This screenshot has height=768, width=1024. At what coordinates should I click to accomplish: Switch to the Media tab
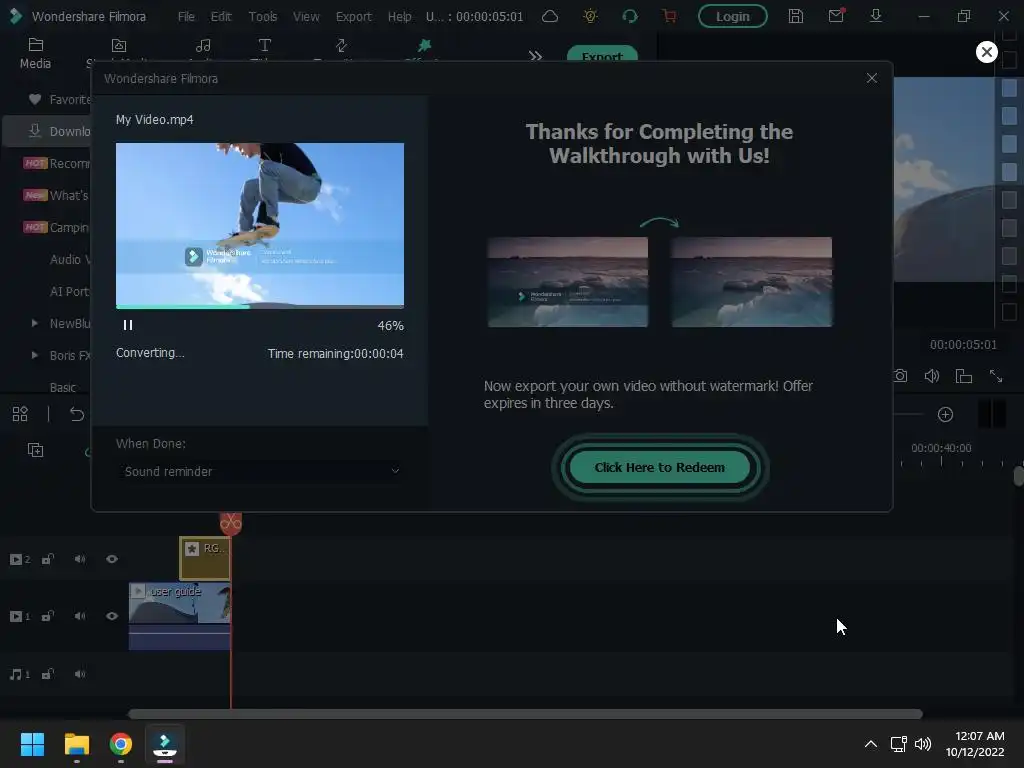pos(35,53)
